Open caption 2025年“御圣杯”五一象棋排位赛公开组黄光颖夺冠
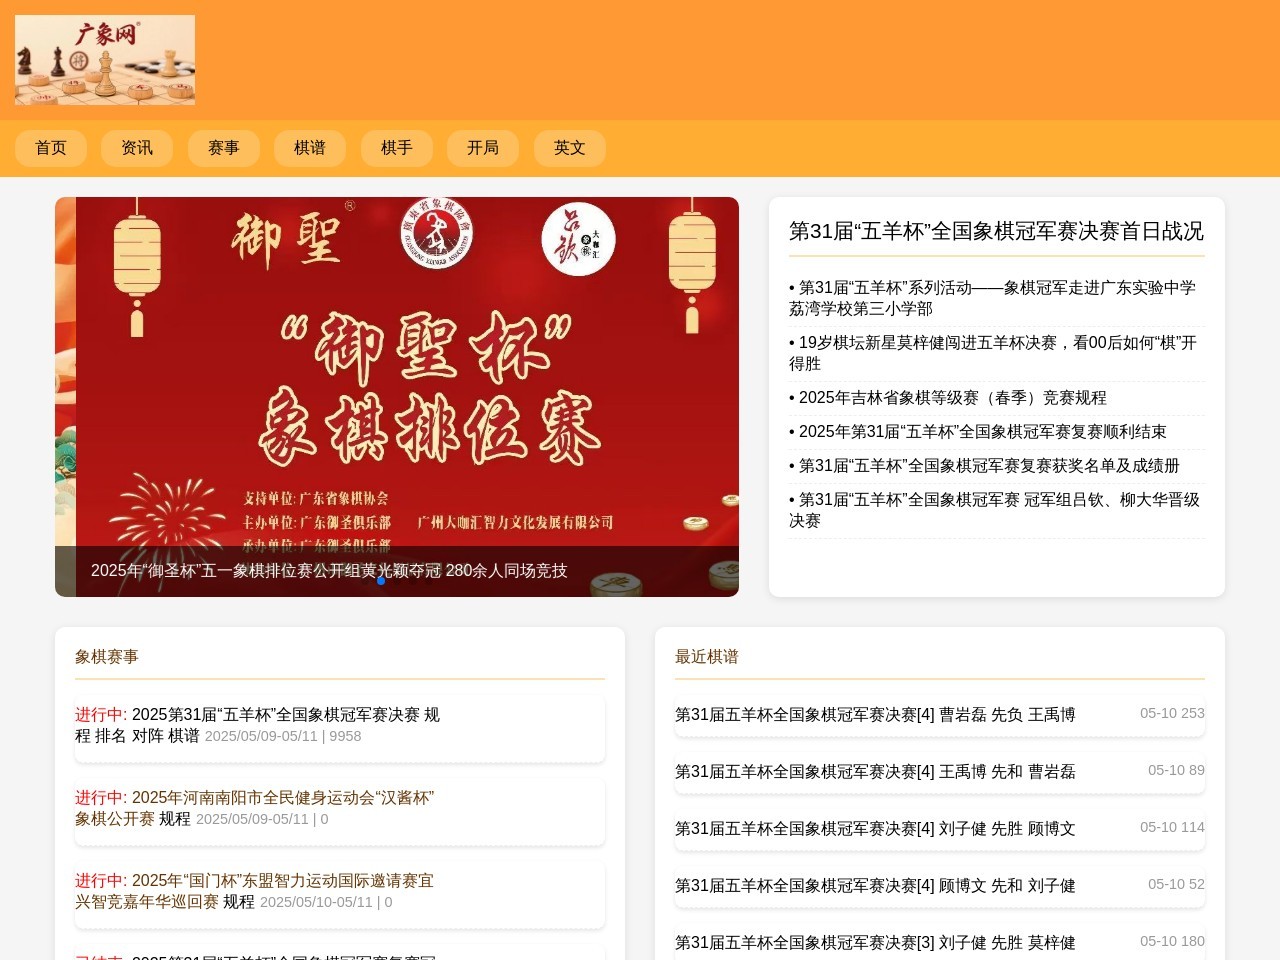This screenshot has width=1280, height=960. pyautogui.click(x=329, y=570)
